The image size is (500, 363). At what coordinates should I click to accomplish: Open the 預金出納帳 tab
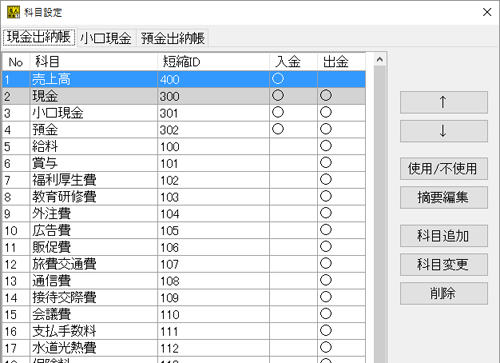click(x=173, y=38)
